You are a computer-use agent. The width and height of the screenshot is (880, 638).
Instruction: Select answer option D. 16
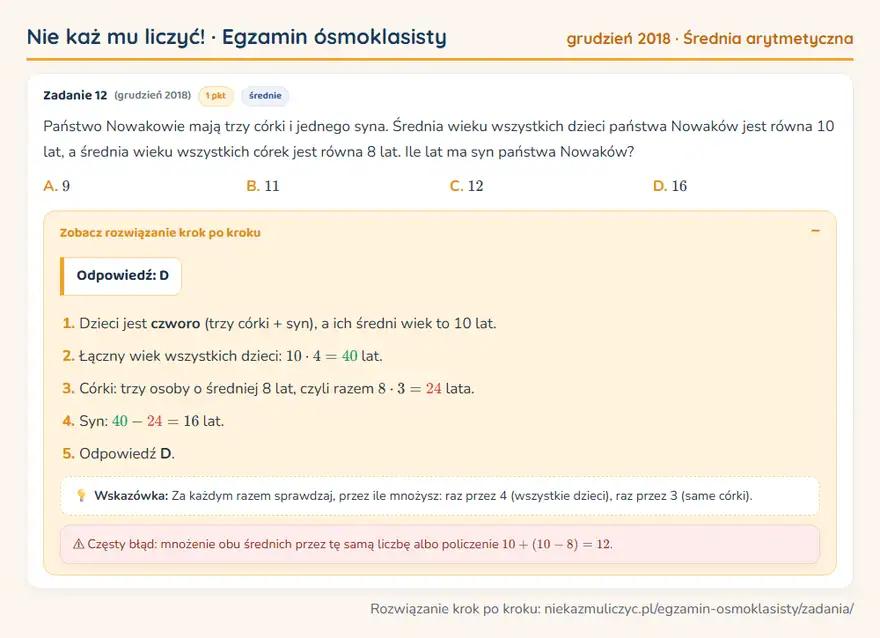[670, 186]
